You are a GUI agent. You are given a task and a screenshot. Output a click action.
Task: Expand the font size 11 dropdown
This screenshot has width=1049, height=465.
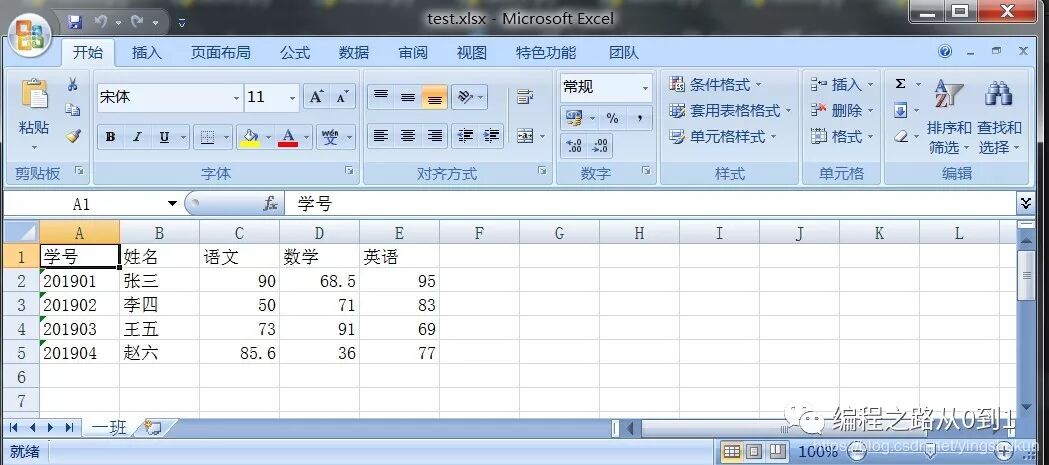(292, 98)
